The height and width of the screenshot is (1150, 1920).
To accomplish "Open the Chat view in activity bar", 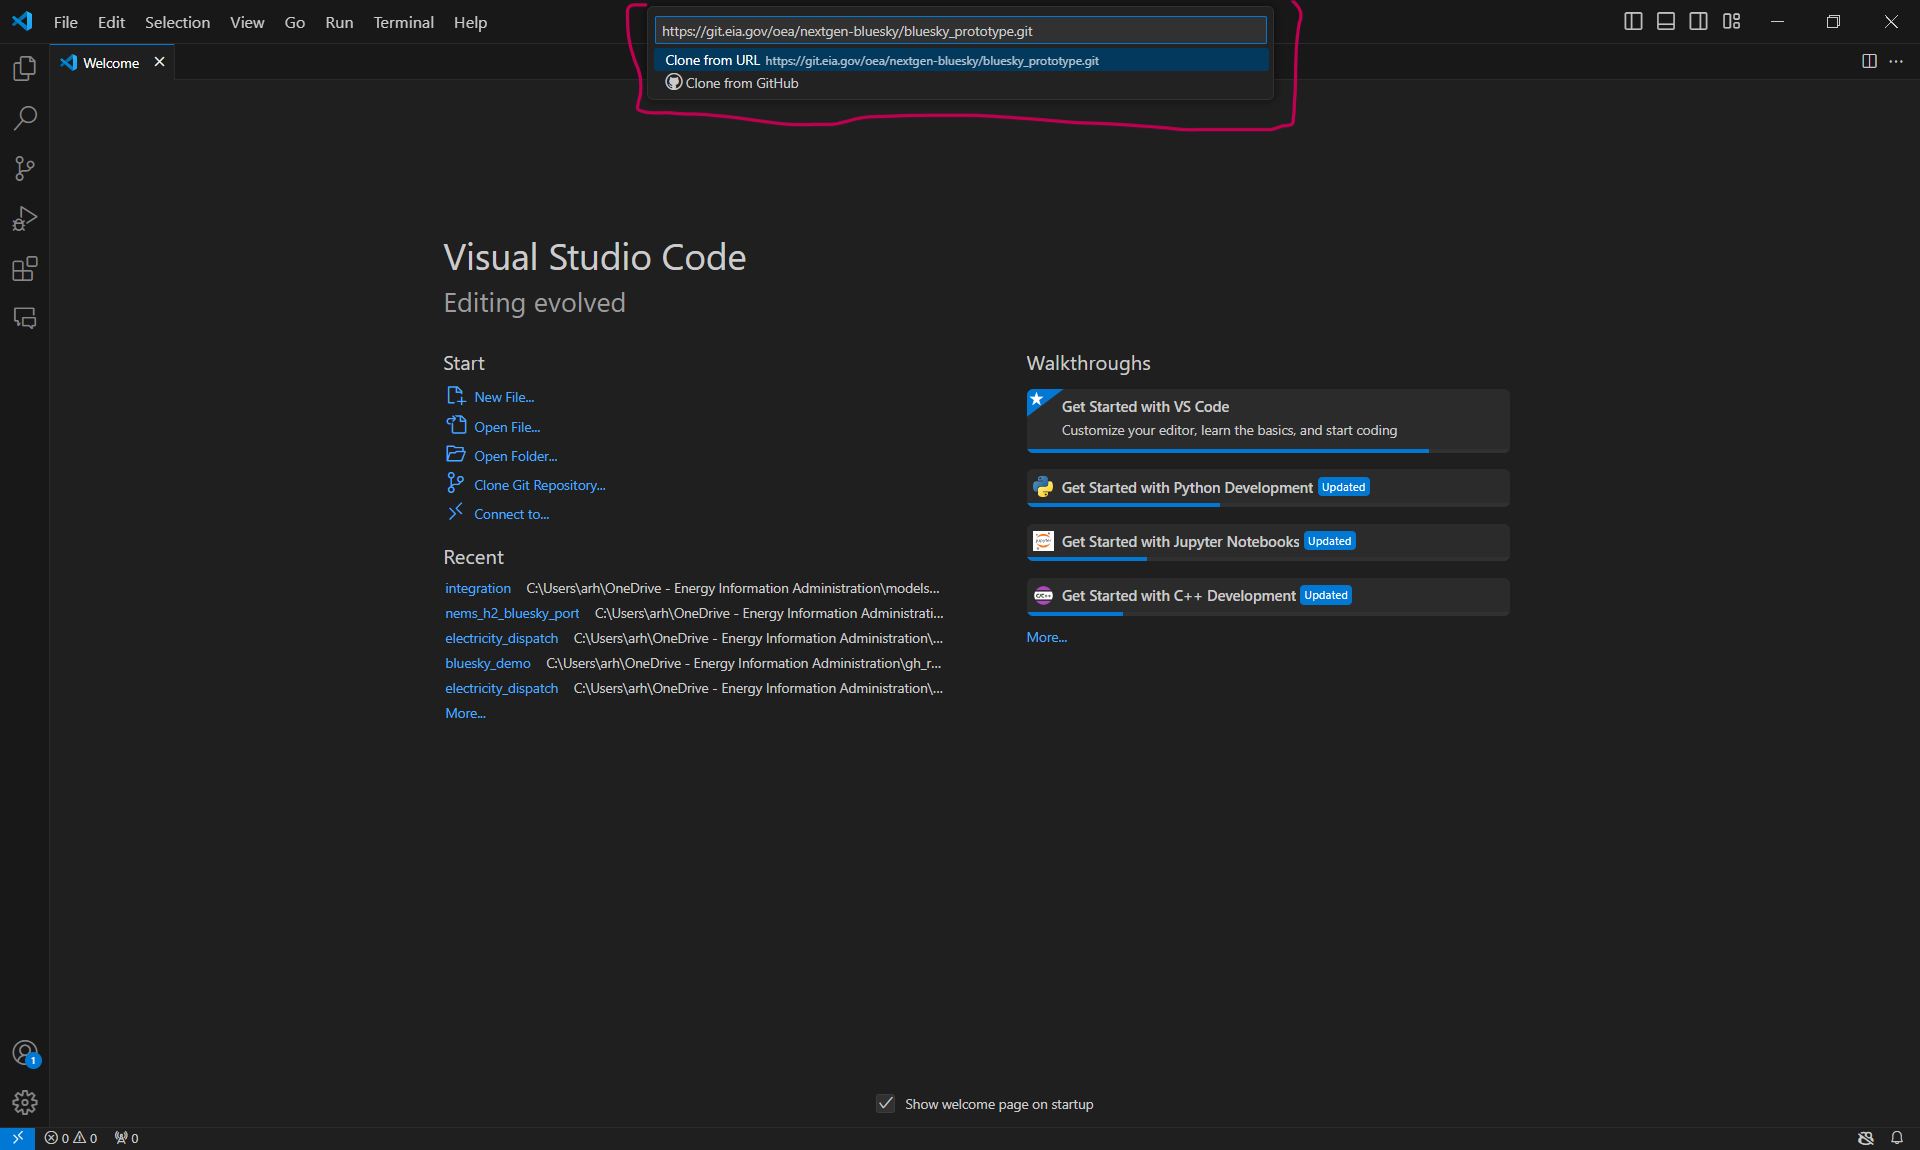I will [x=24, y=318].
